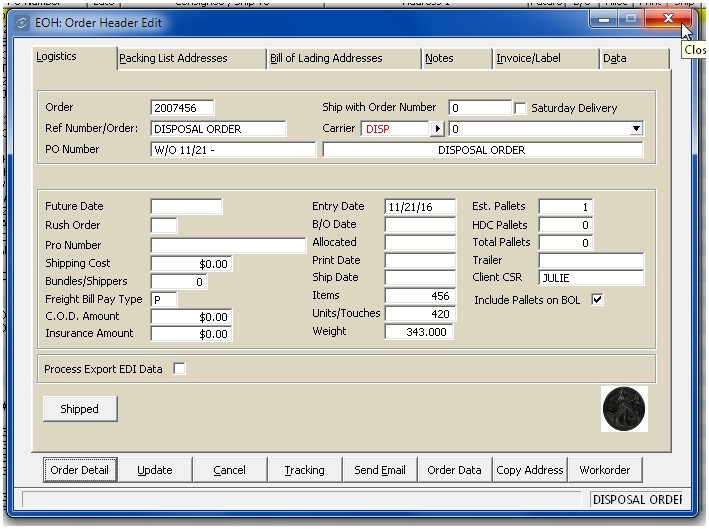Click the Ship Date field
709x529 pixels.
[x=420, y=278]
